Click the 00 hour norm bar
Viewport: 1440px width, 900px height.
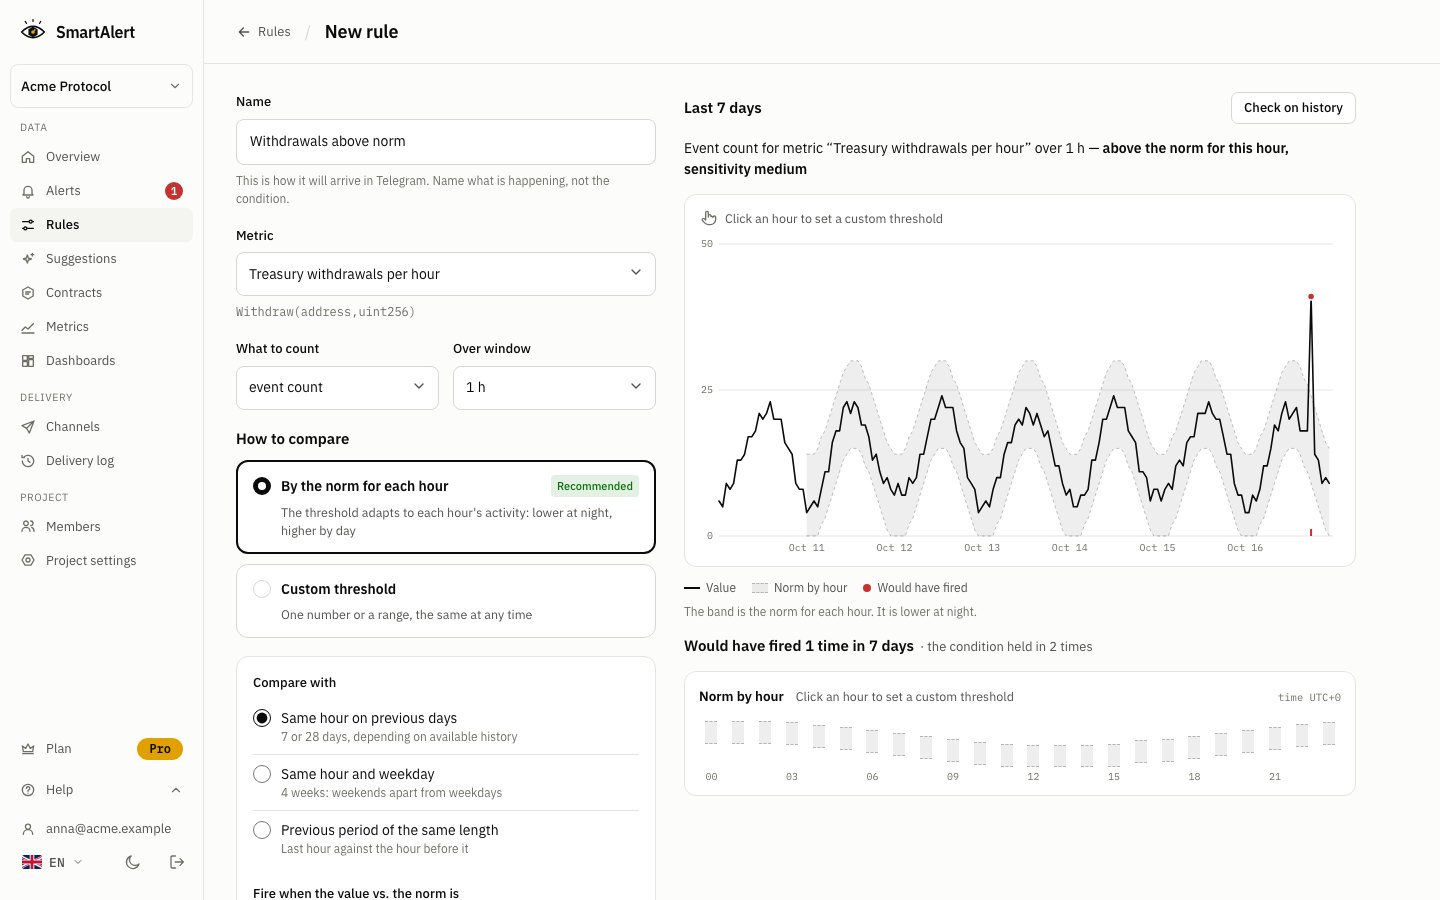pyautogui.click(x=711, y=733)
